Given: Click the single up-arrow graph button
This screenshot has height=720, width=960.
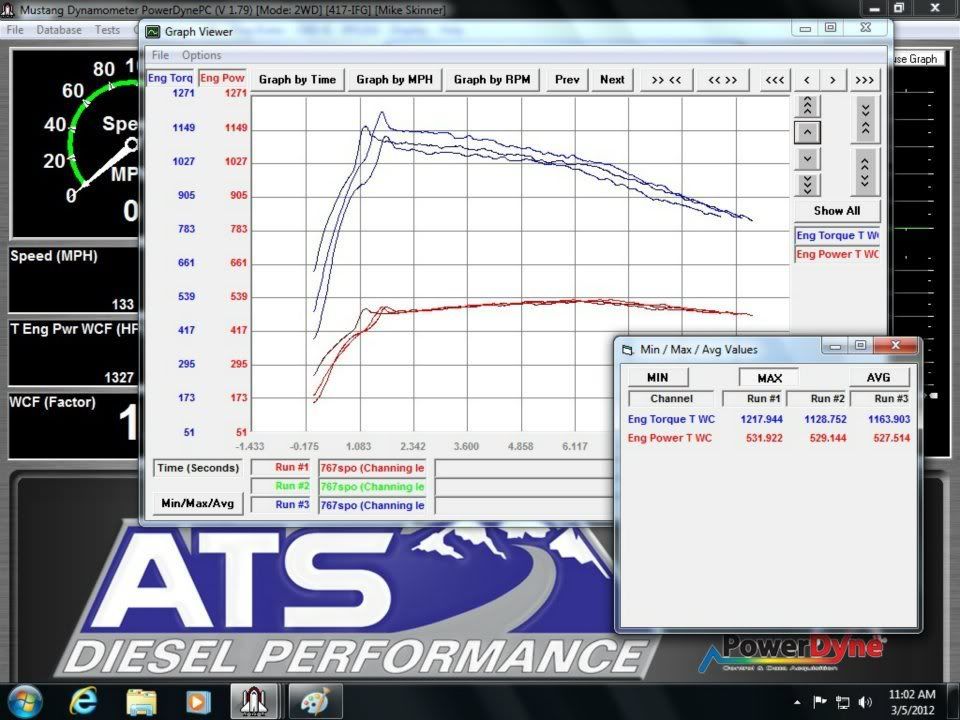Looking at the screenshot, I should click(x=808, y=132).
